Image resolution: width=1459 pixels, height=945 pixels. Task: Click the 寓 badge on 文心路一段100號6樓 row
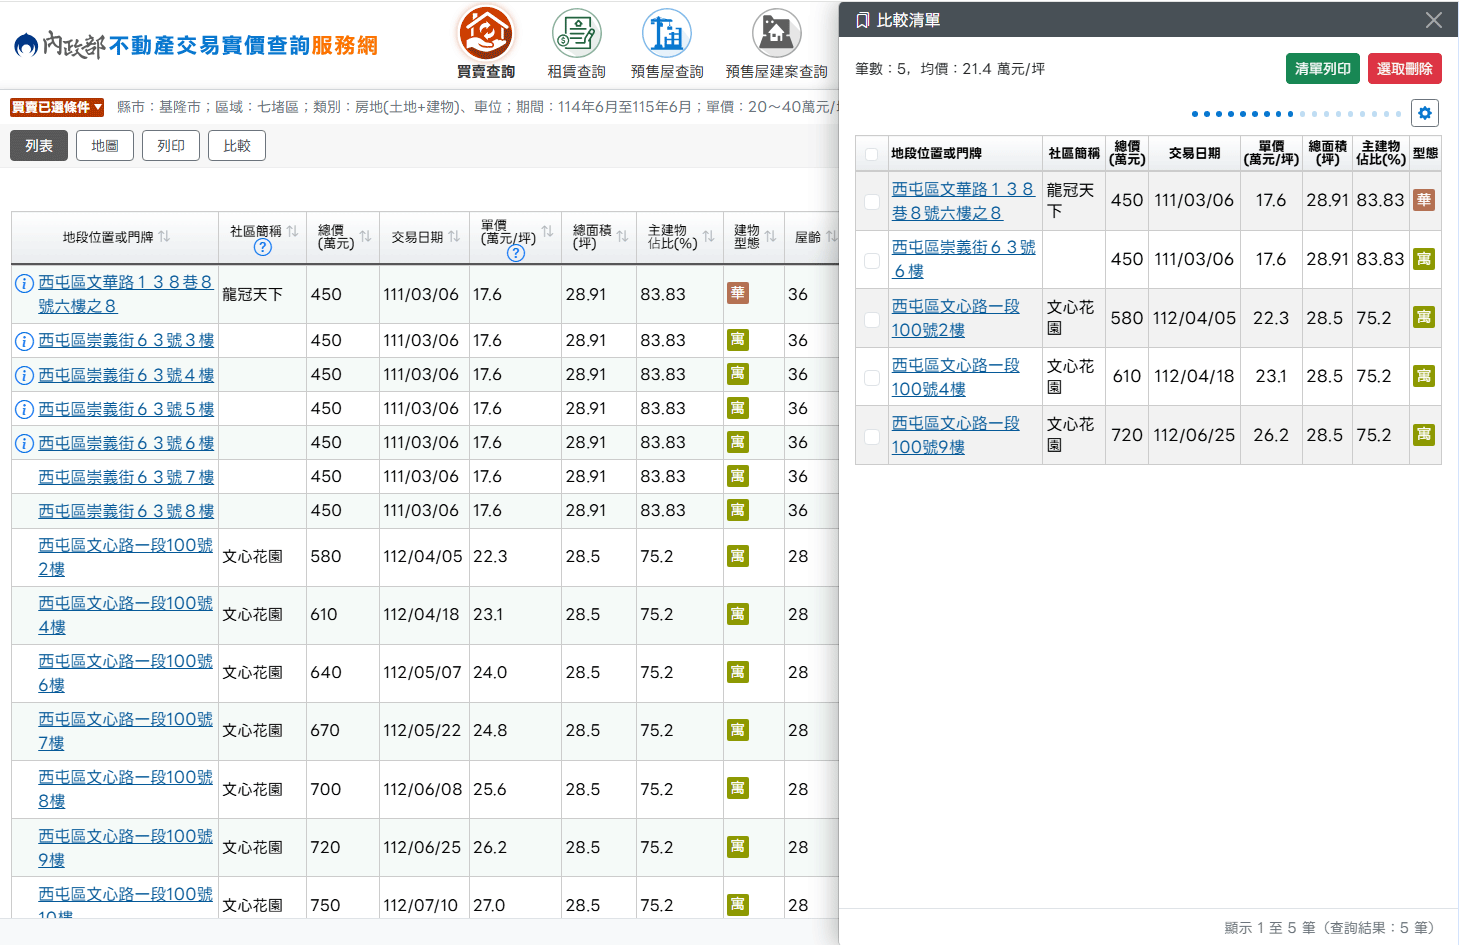(738, 672)
